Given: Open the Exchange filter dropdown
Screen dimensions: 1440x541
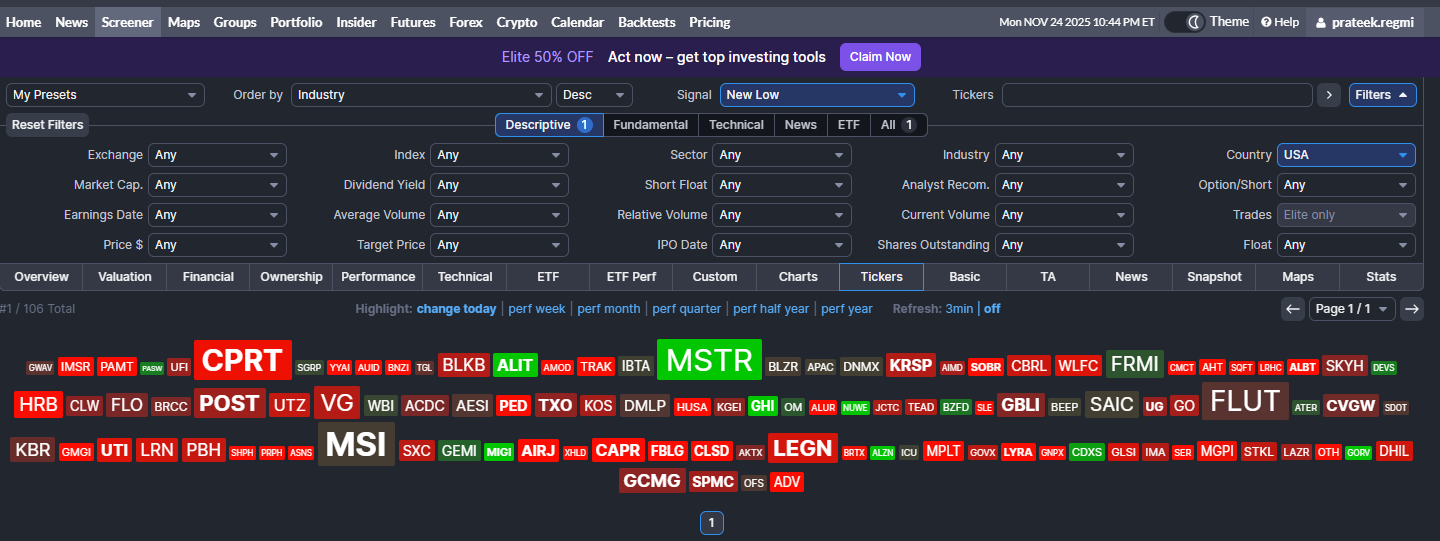Looking at the screenshot, I should (x=217, y=155).
